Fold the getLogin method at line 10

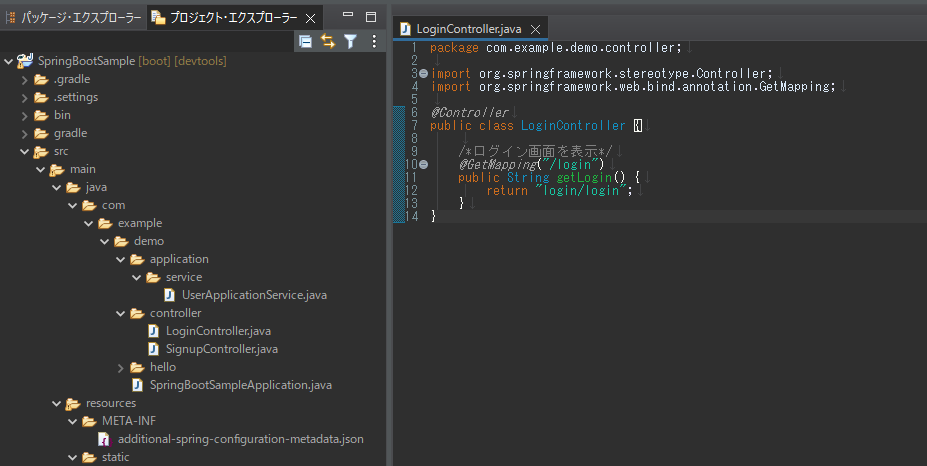[x=423, y=164]
